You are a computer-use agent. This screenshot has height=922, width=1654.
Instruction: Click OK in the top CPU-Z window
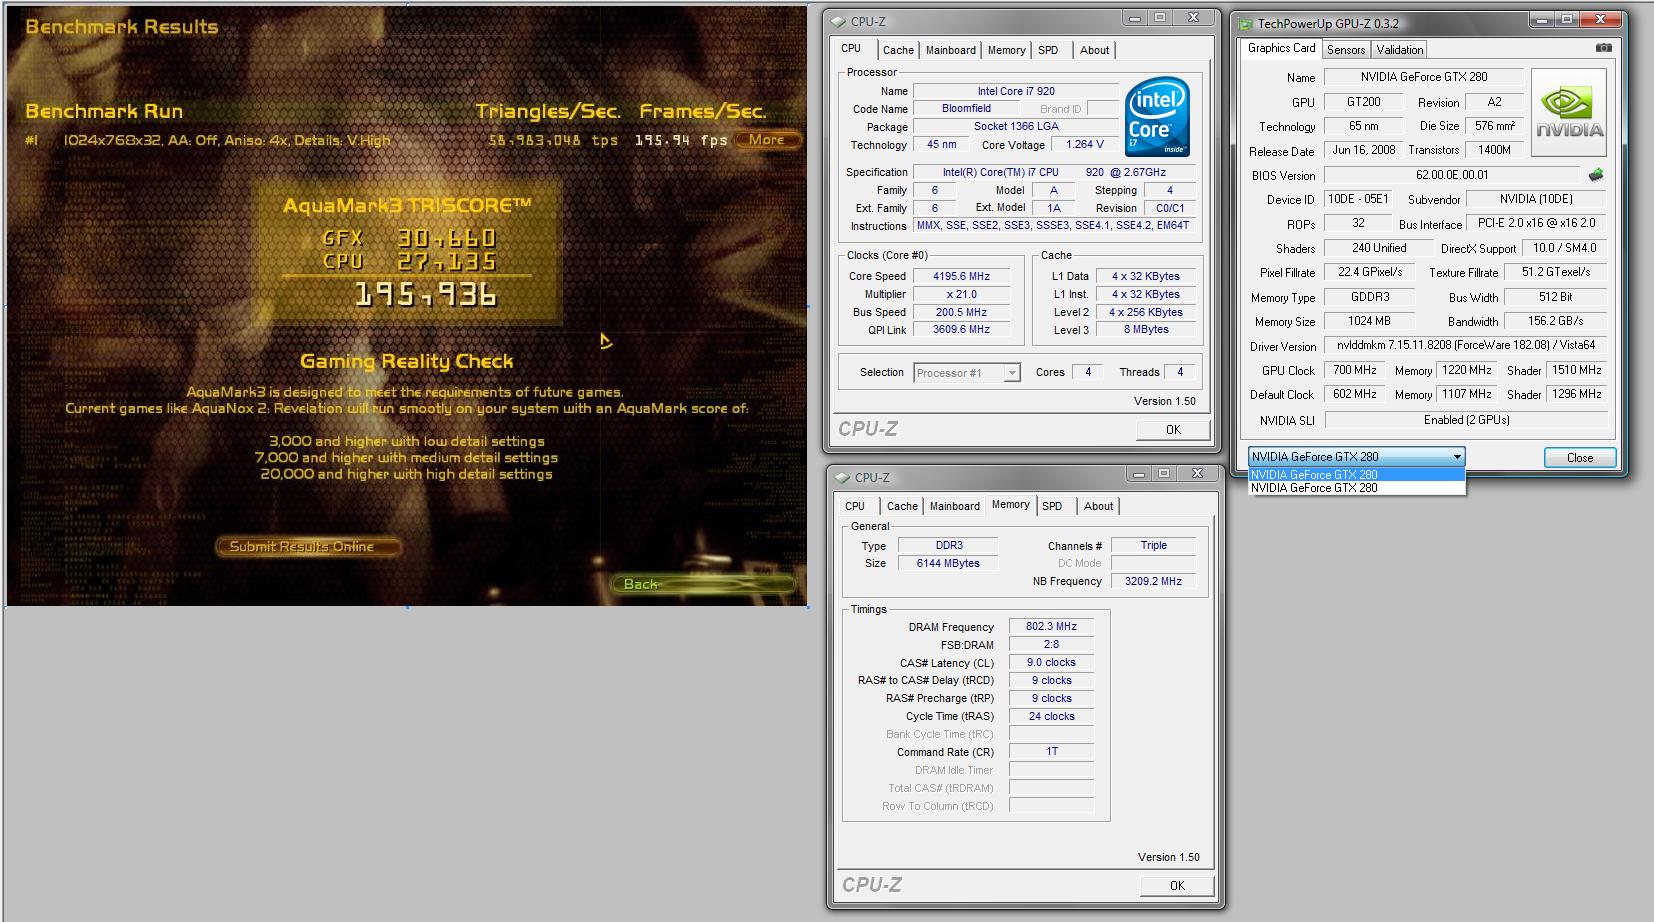1173,429
